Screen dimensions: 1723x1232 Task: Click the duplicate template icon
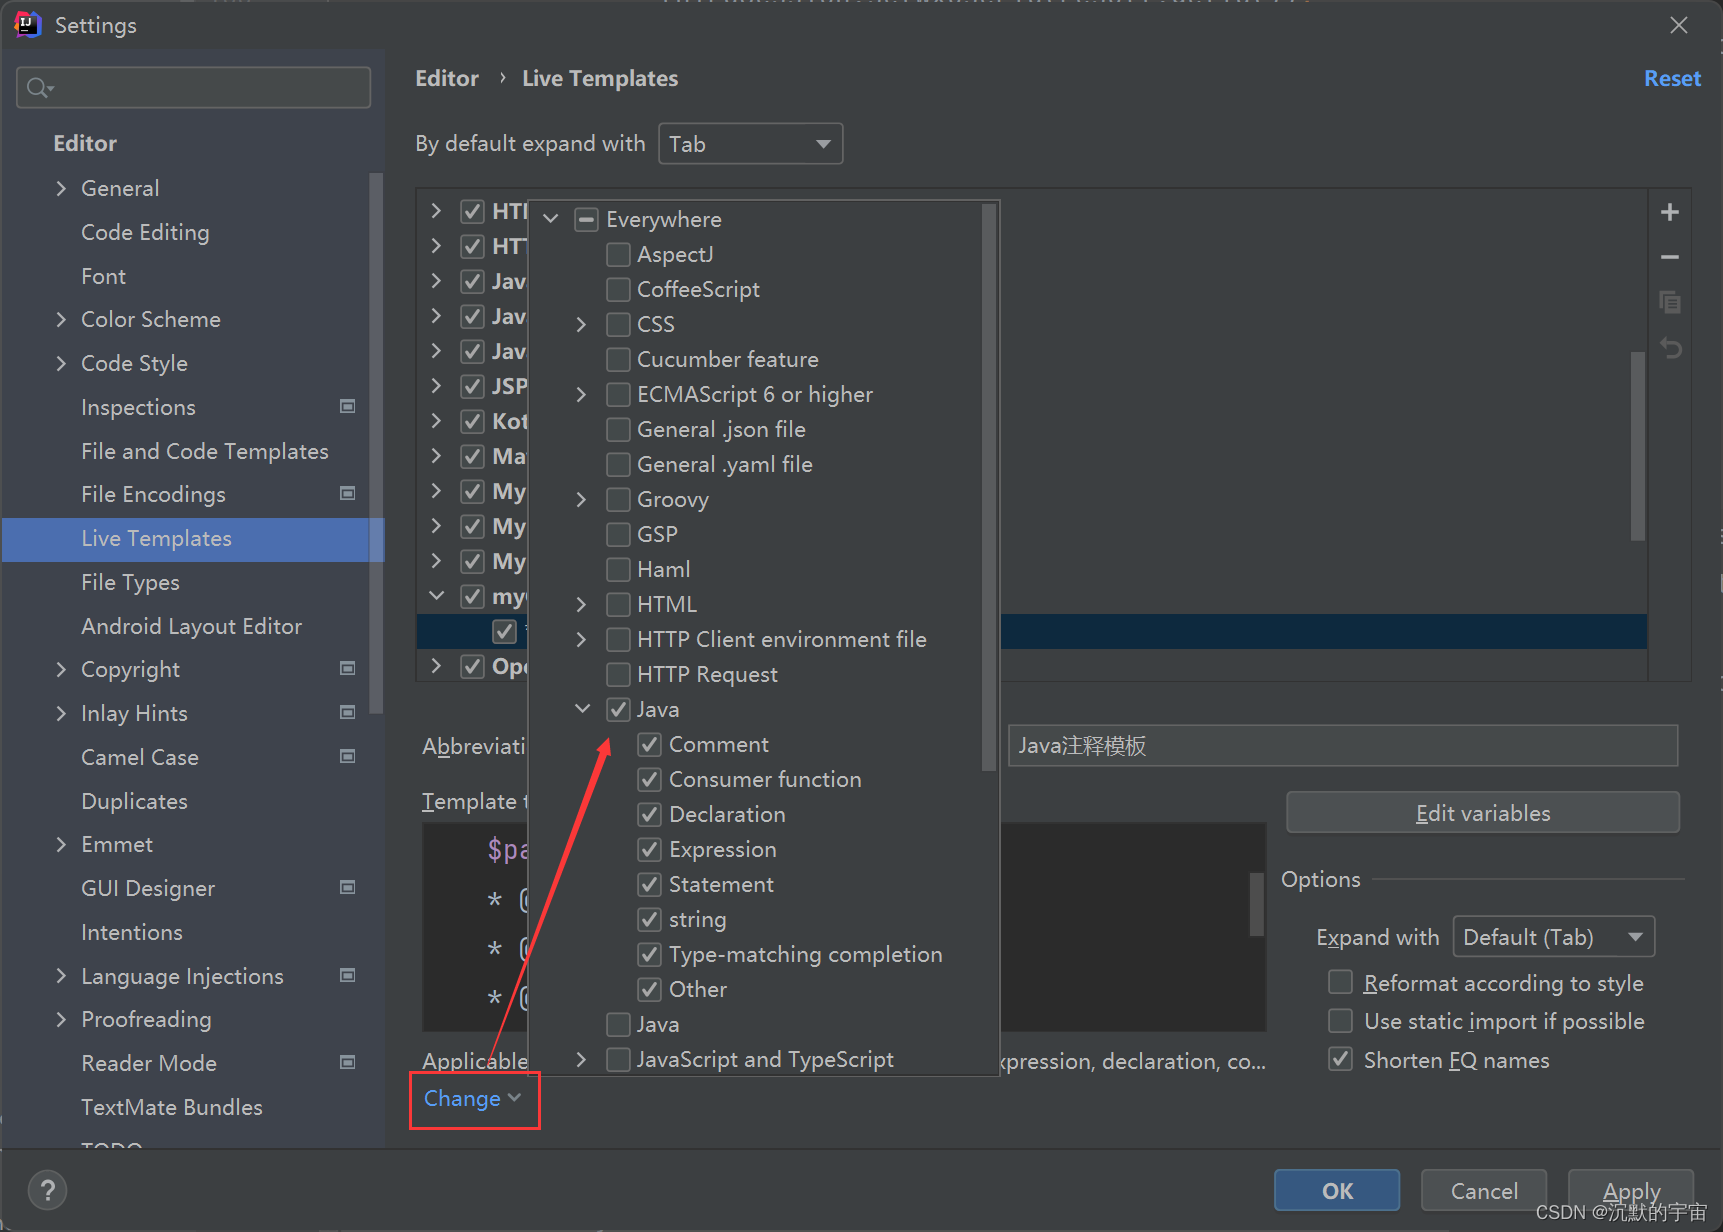click(1669, 302)
